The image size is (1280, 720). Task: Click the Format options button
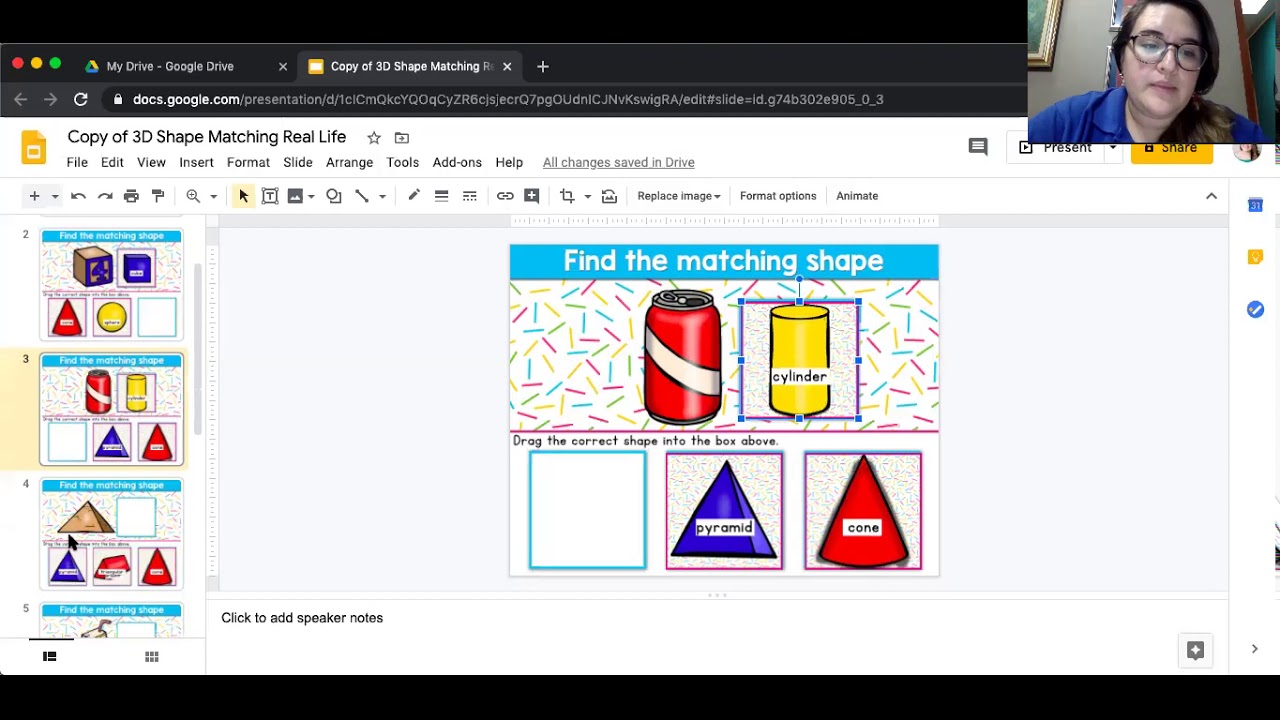(x=778, y=196)
